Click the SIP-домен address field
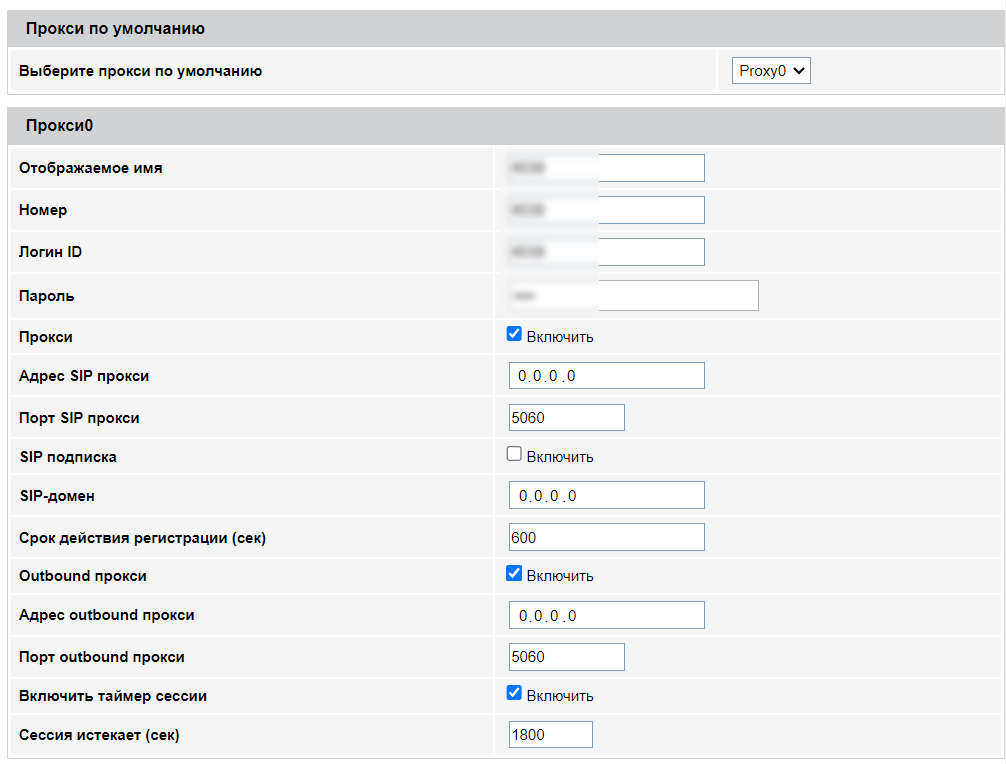 pyautogui.click(x=606, y=495)
